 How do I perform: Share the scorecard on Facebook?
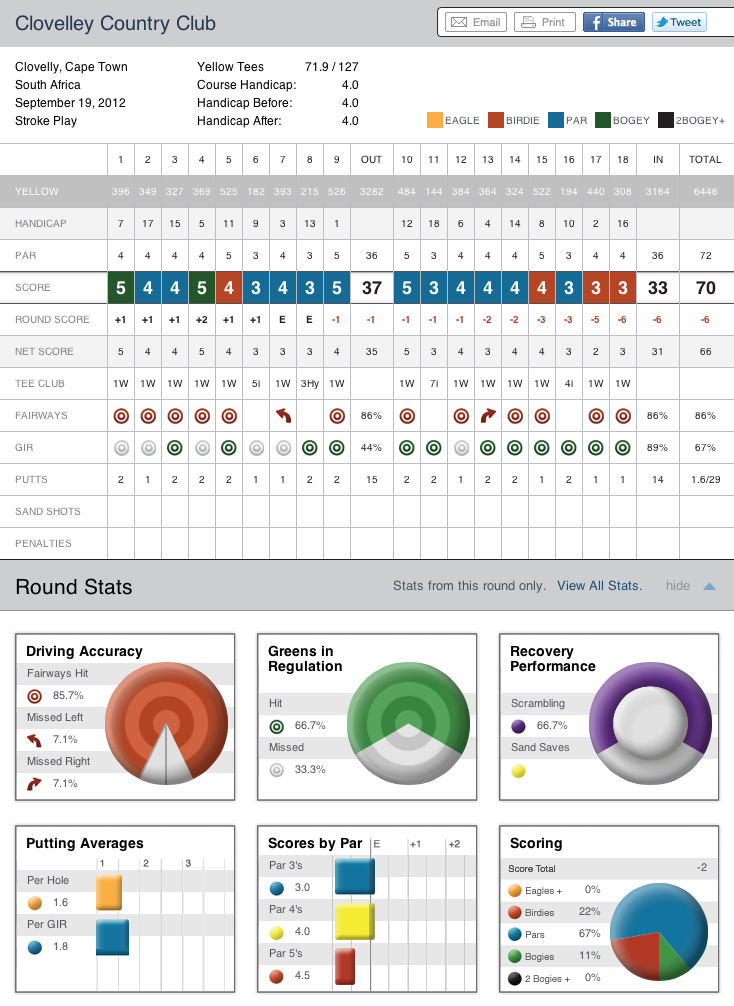(x=613, y=22)
